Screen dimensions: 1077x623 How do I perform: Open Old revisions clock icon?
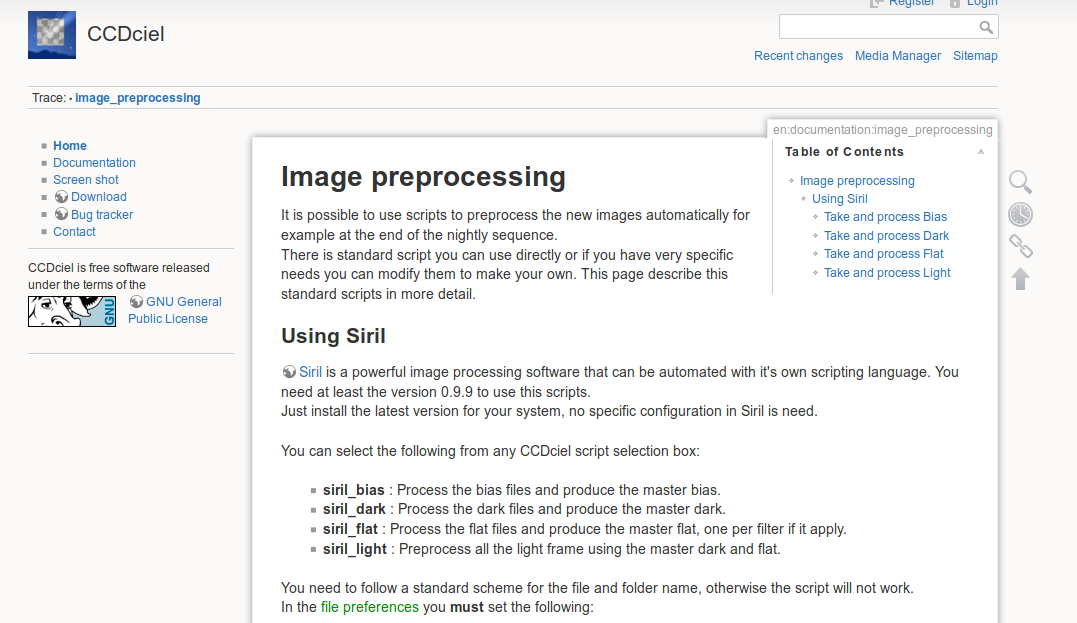[1020, 214]
